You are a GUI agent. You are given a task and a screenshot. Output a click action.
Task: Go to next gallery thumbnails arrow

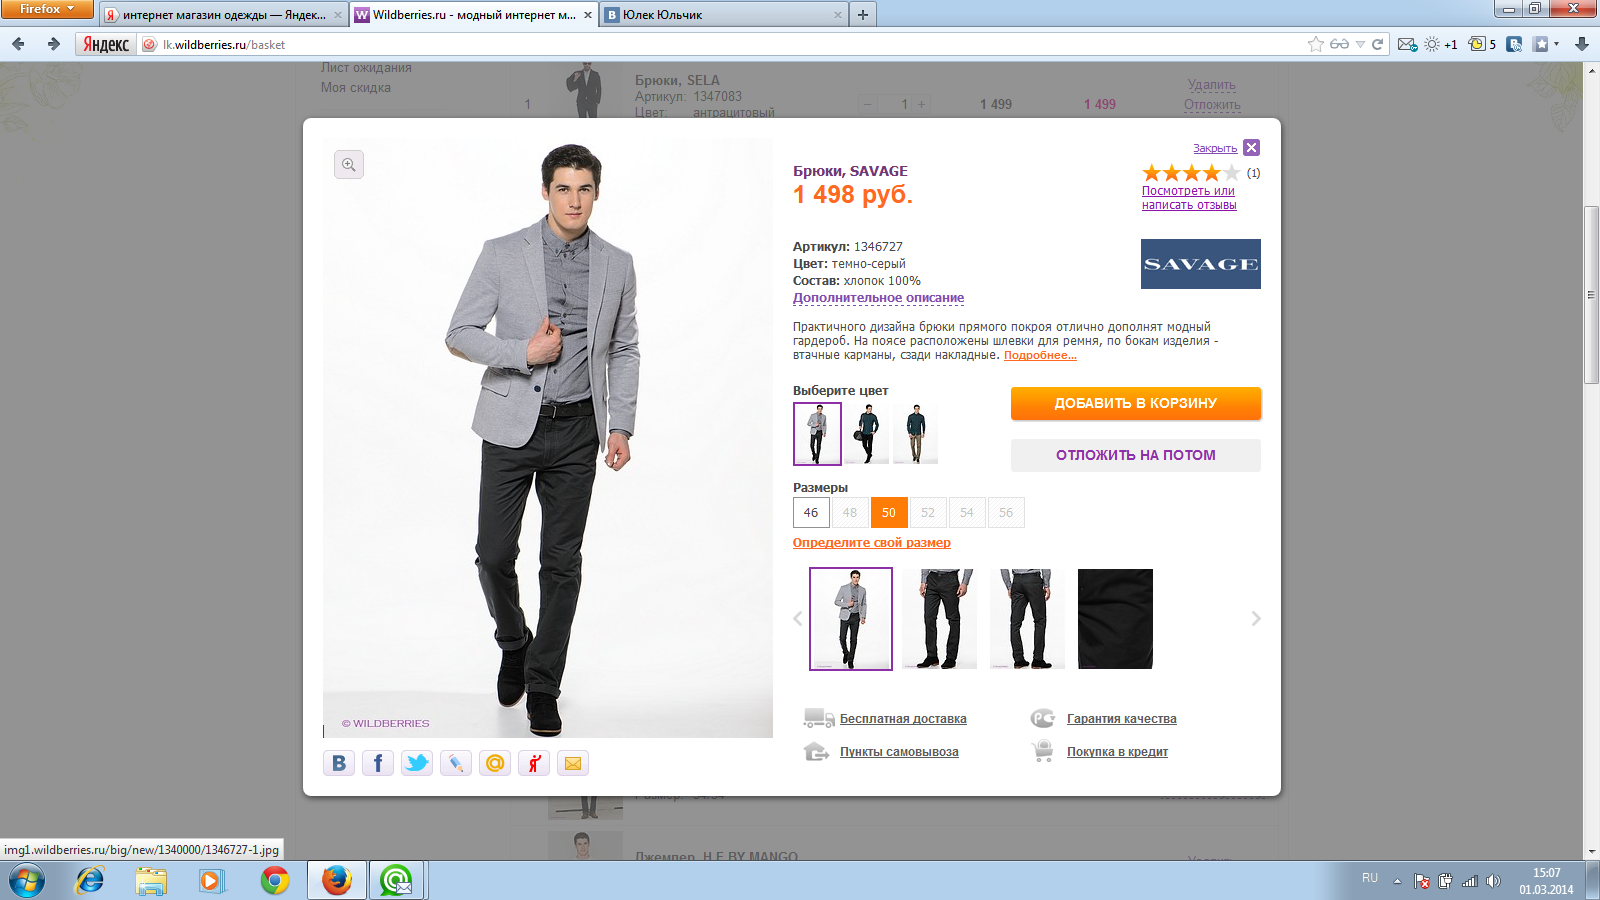tap(1256, 619)
